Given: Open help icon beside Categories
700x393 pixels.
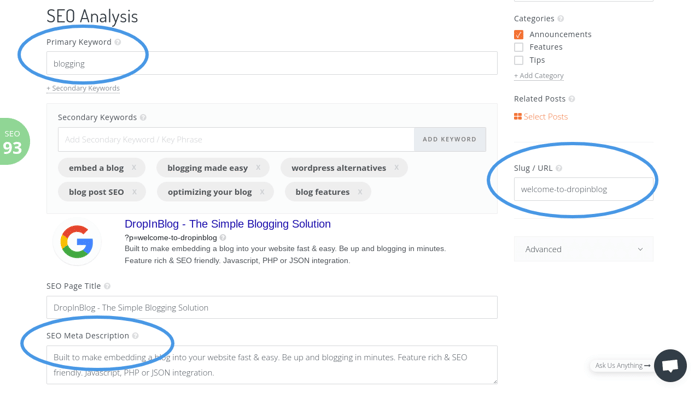Looking at the screenshot, I should point(561,19).
